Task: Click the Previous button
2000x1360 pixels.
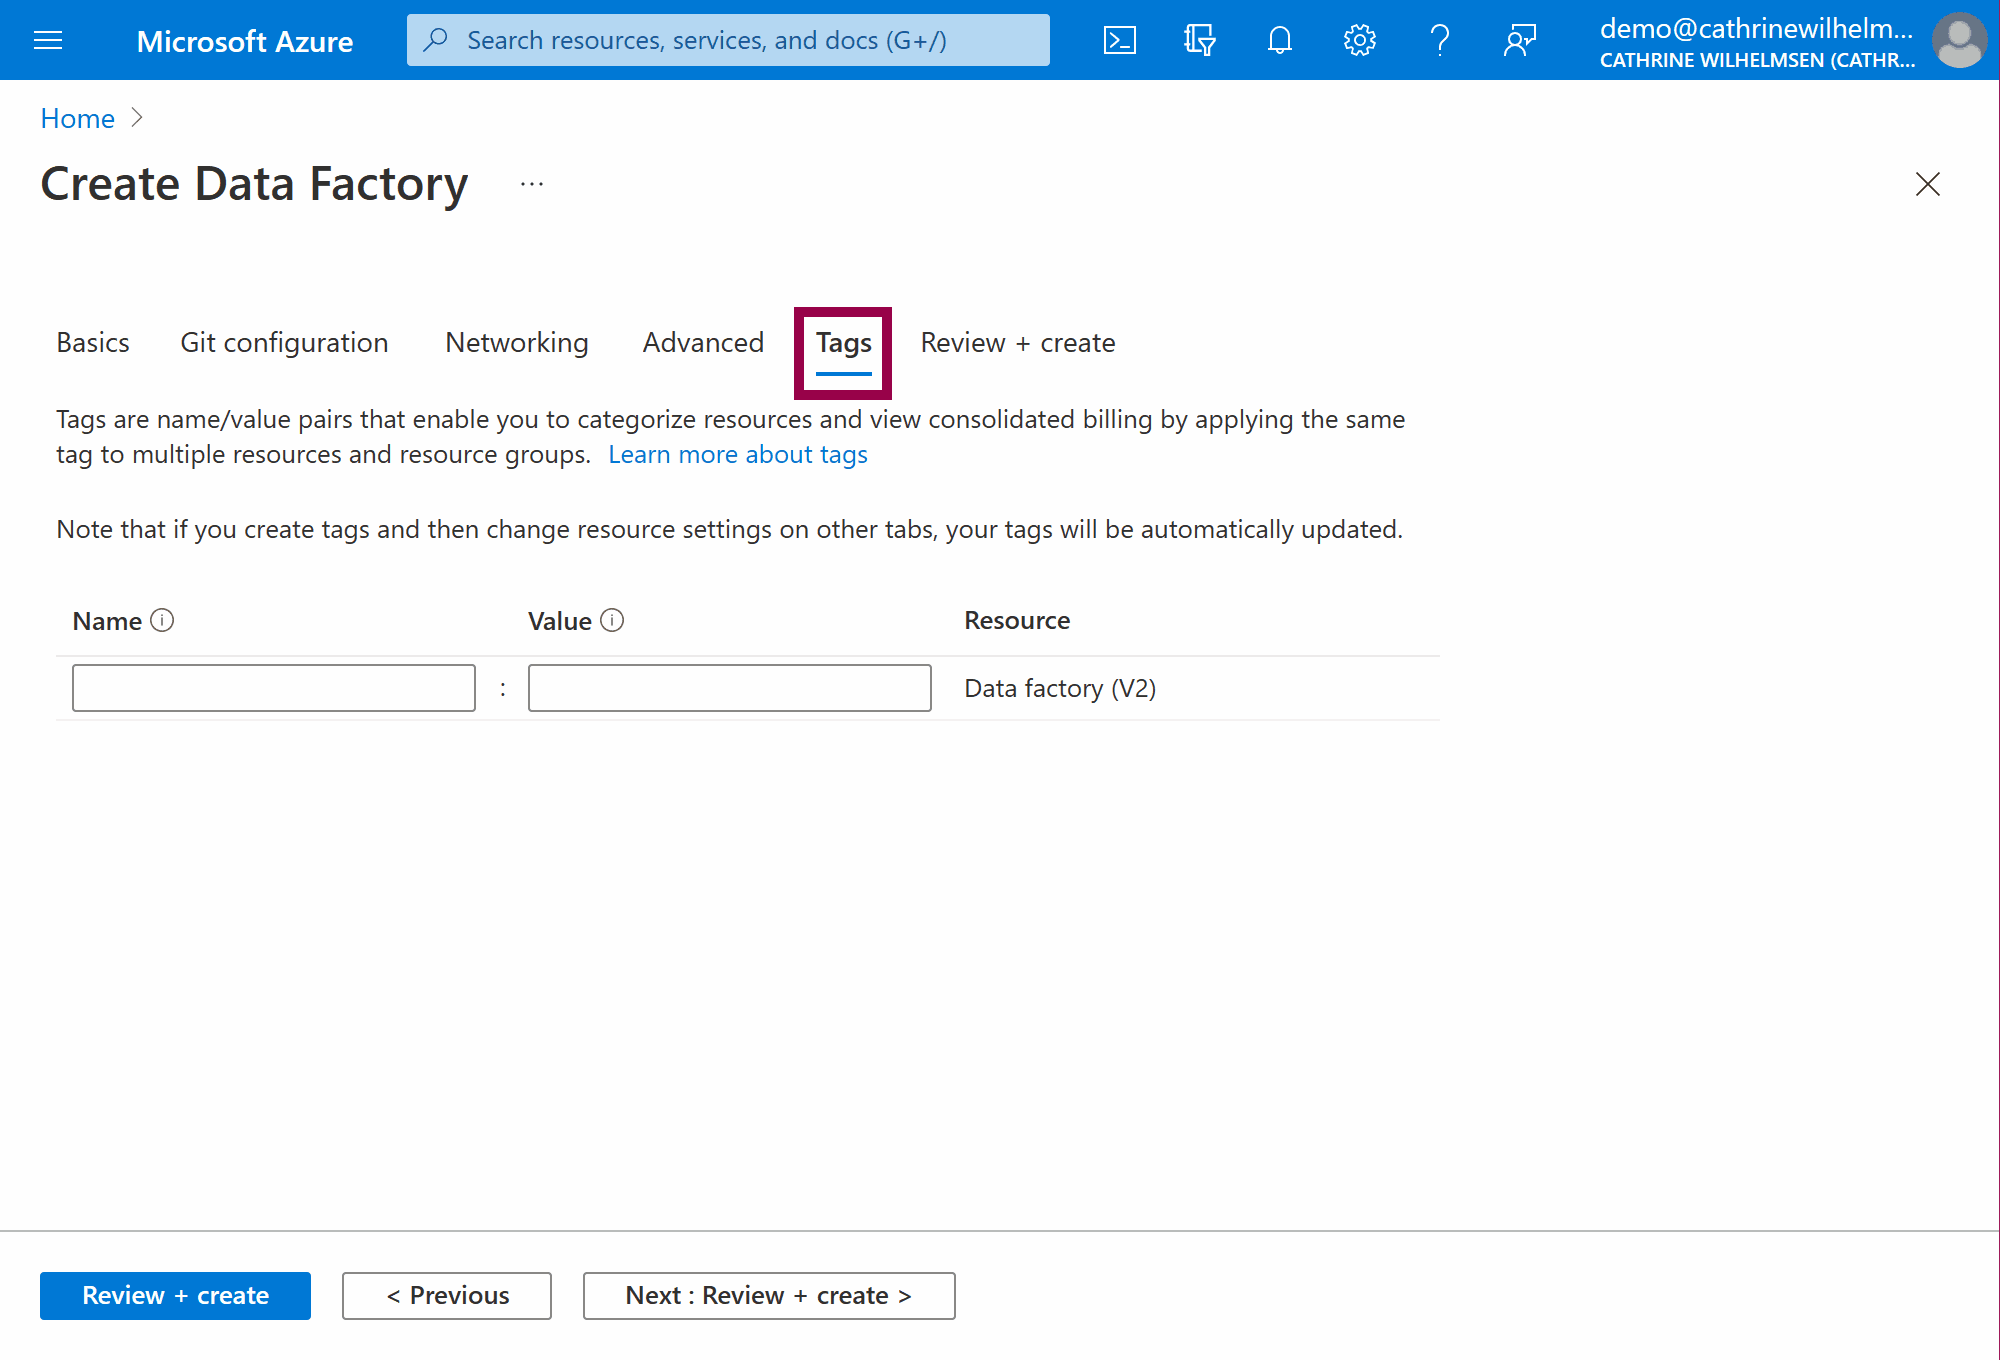Action: [x=446, y=1295]
